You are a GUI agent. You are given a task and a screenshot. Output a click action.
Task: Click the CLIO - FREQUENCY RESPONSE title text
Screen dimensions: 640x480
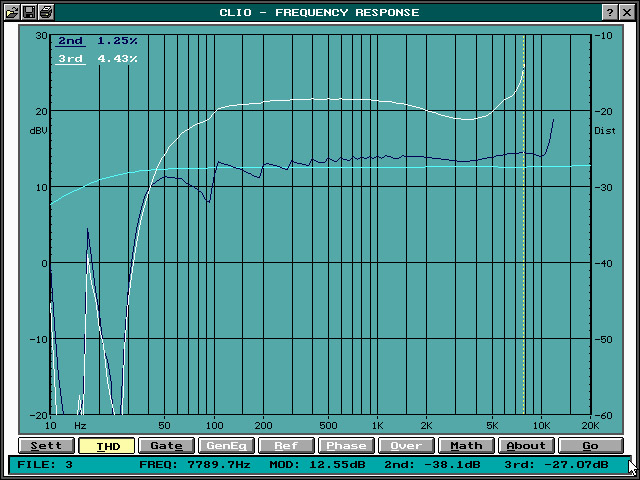point(319,13)
